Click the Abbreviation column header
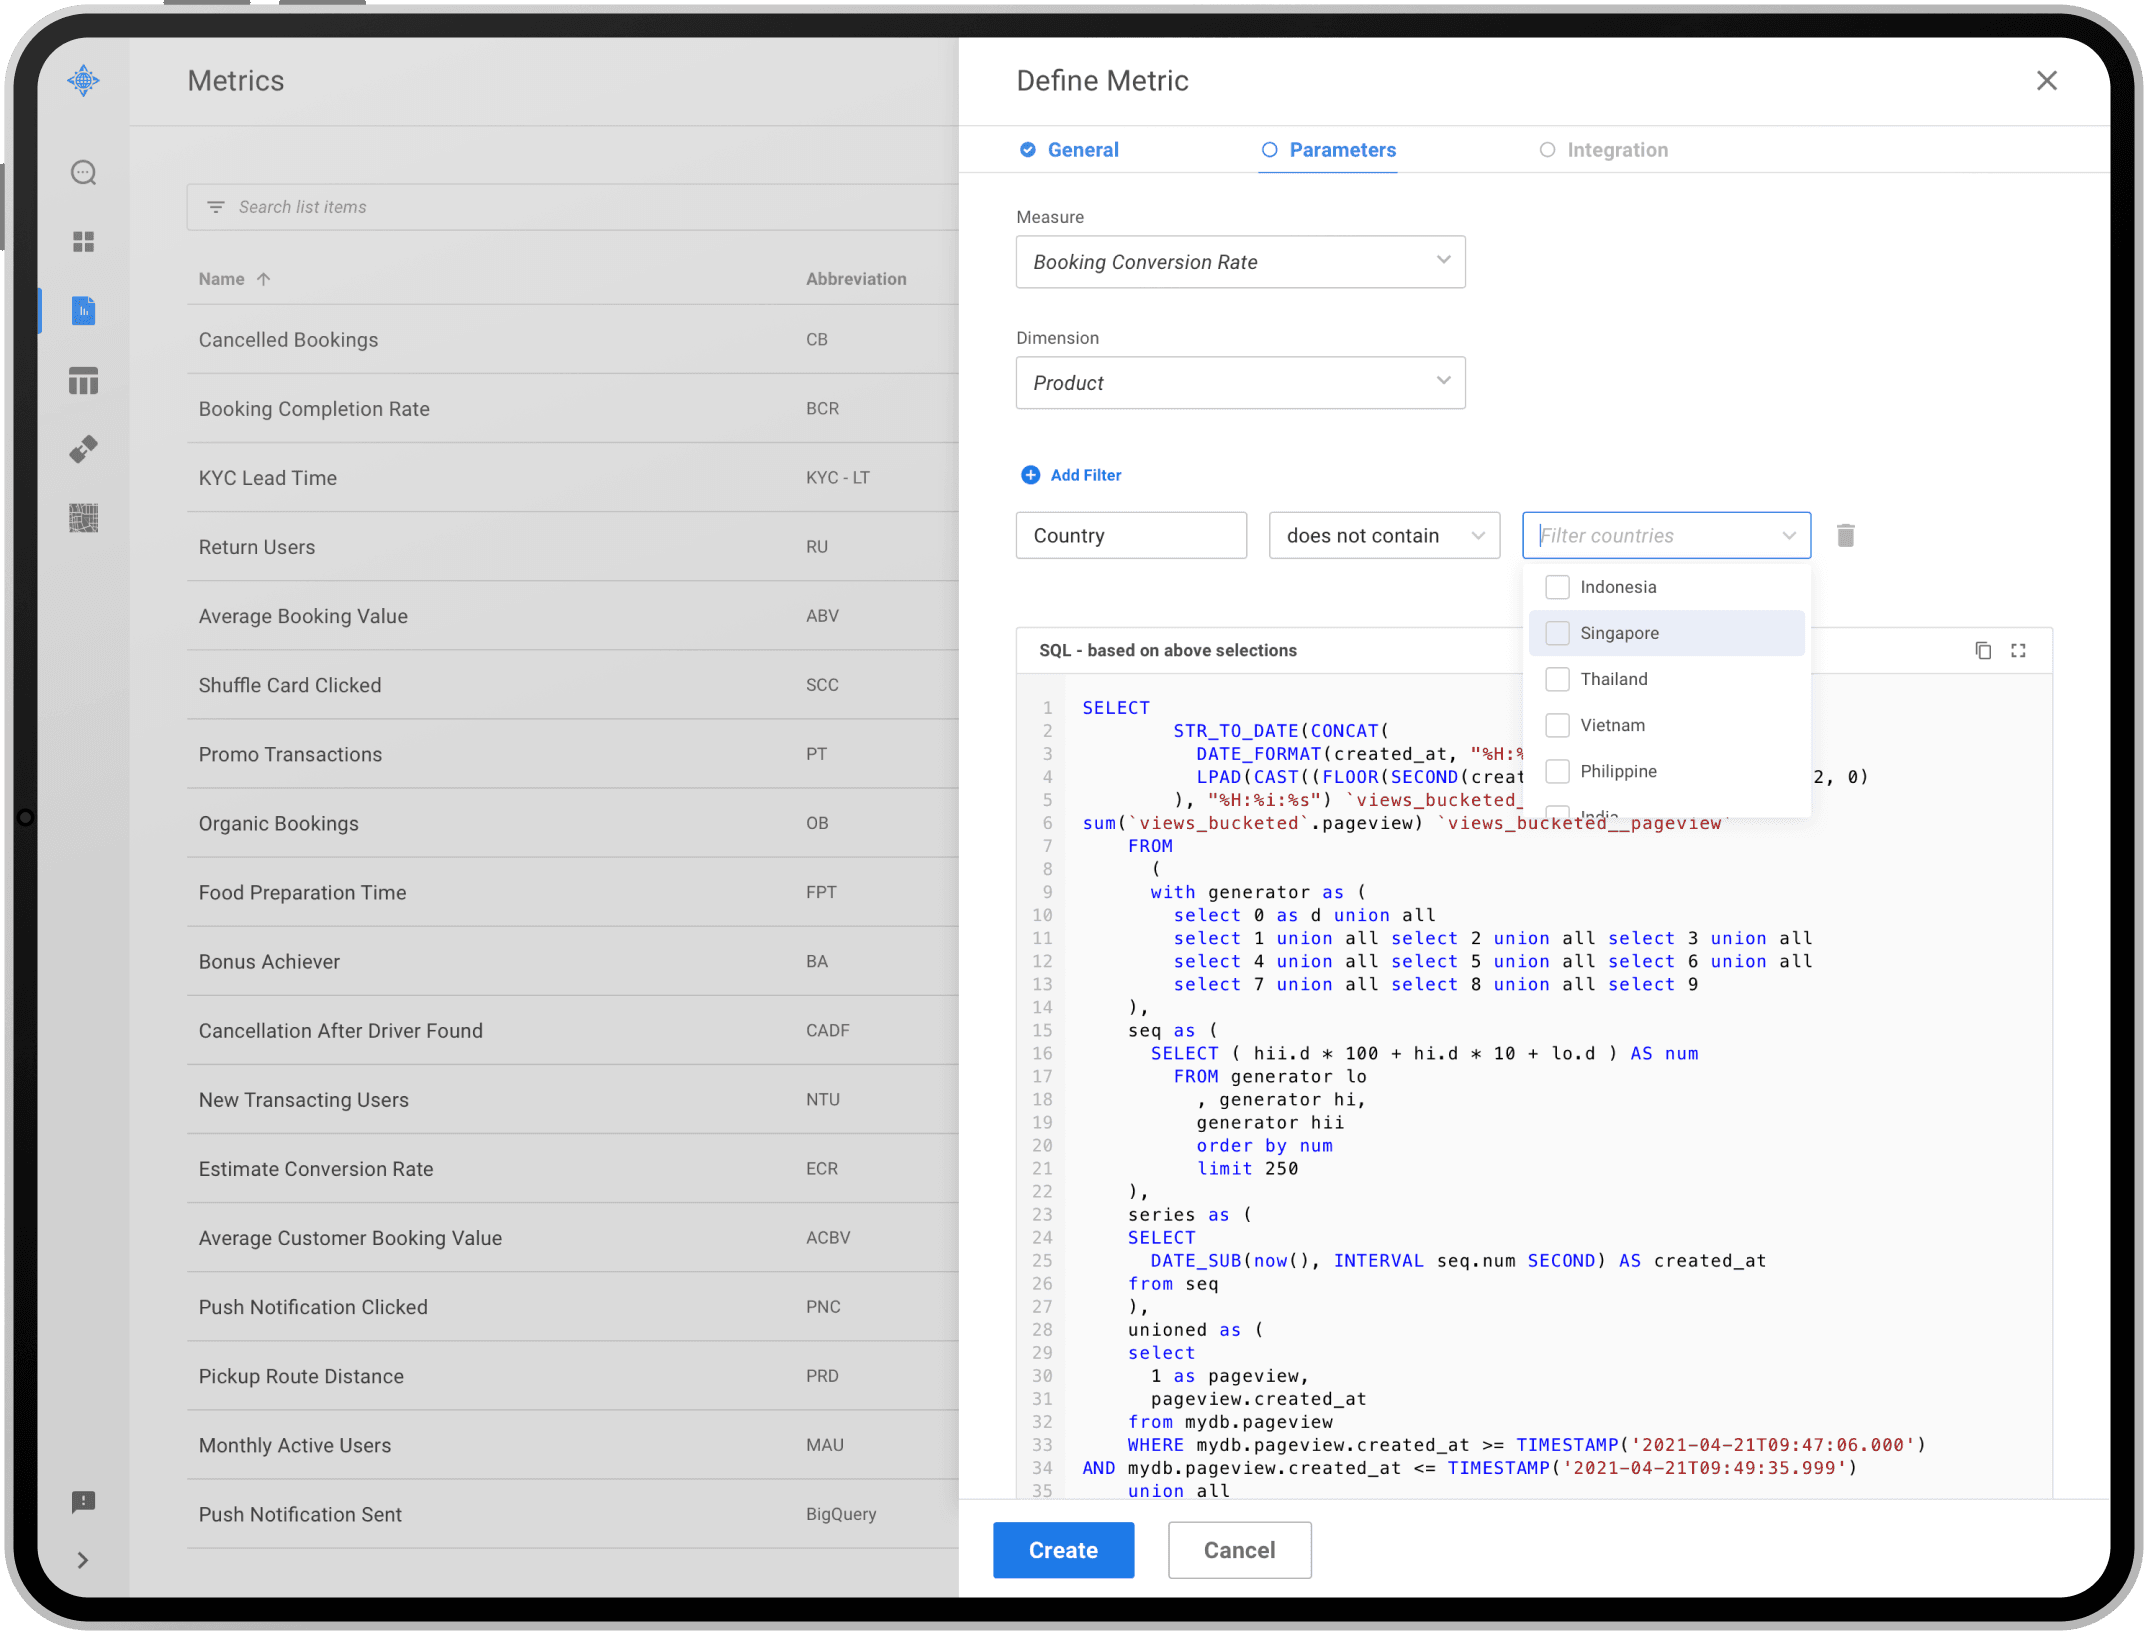This screenshot has width=2144, height=1631. pyautogui.click(x=856, y=279)
